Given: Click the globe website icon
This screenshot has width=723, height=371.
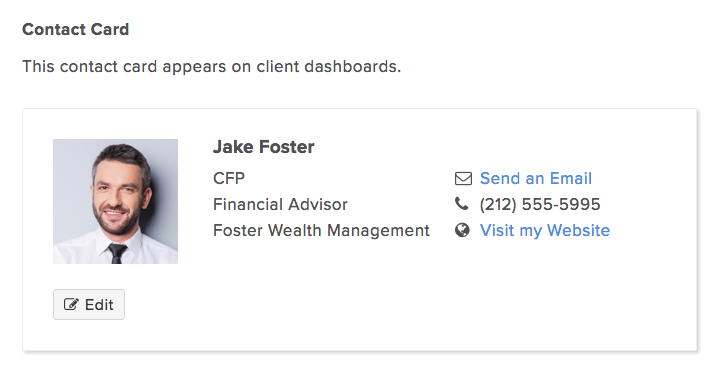Looking at the screenshot, I should (x=462, y=230).
